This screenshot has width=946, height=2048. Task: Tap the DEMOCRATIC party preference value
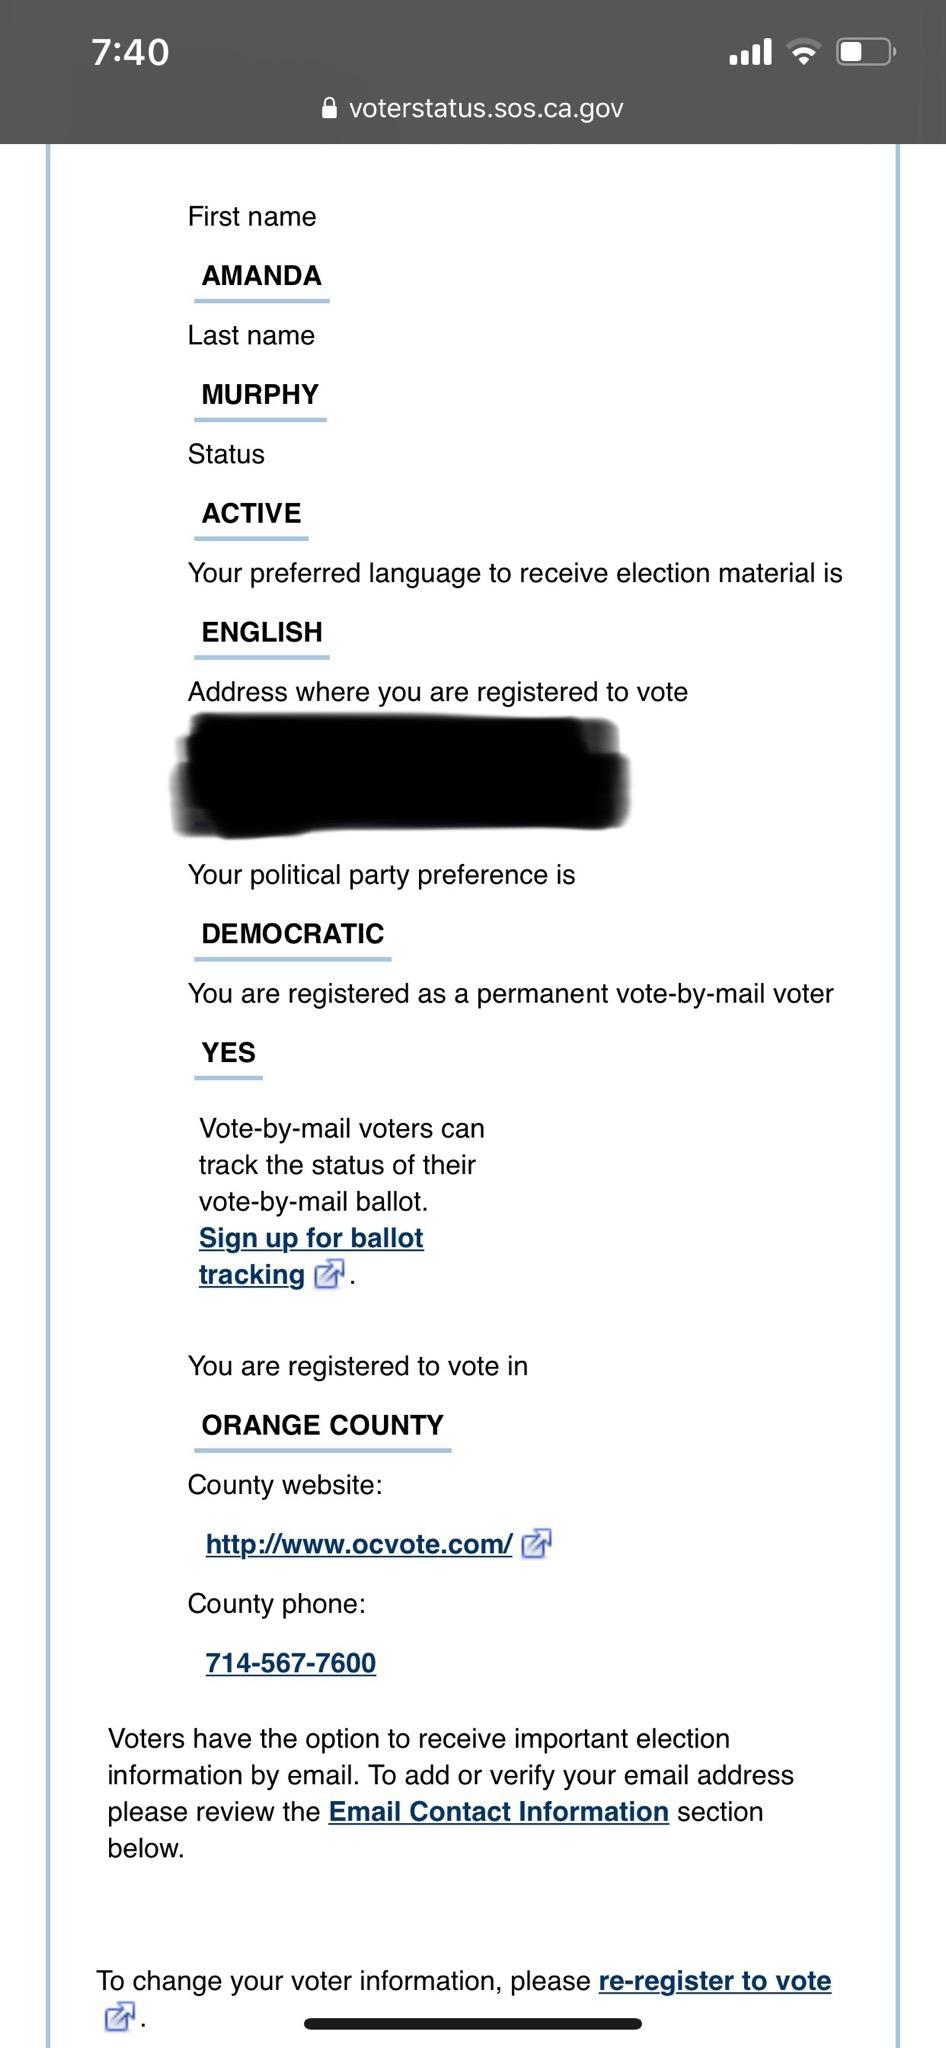pos(292,934)
